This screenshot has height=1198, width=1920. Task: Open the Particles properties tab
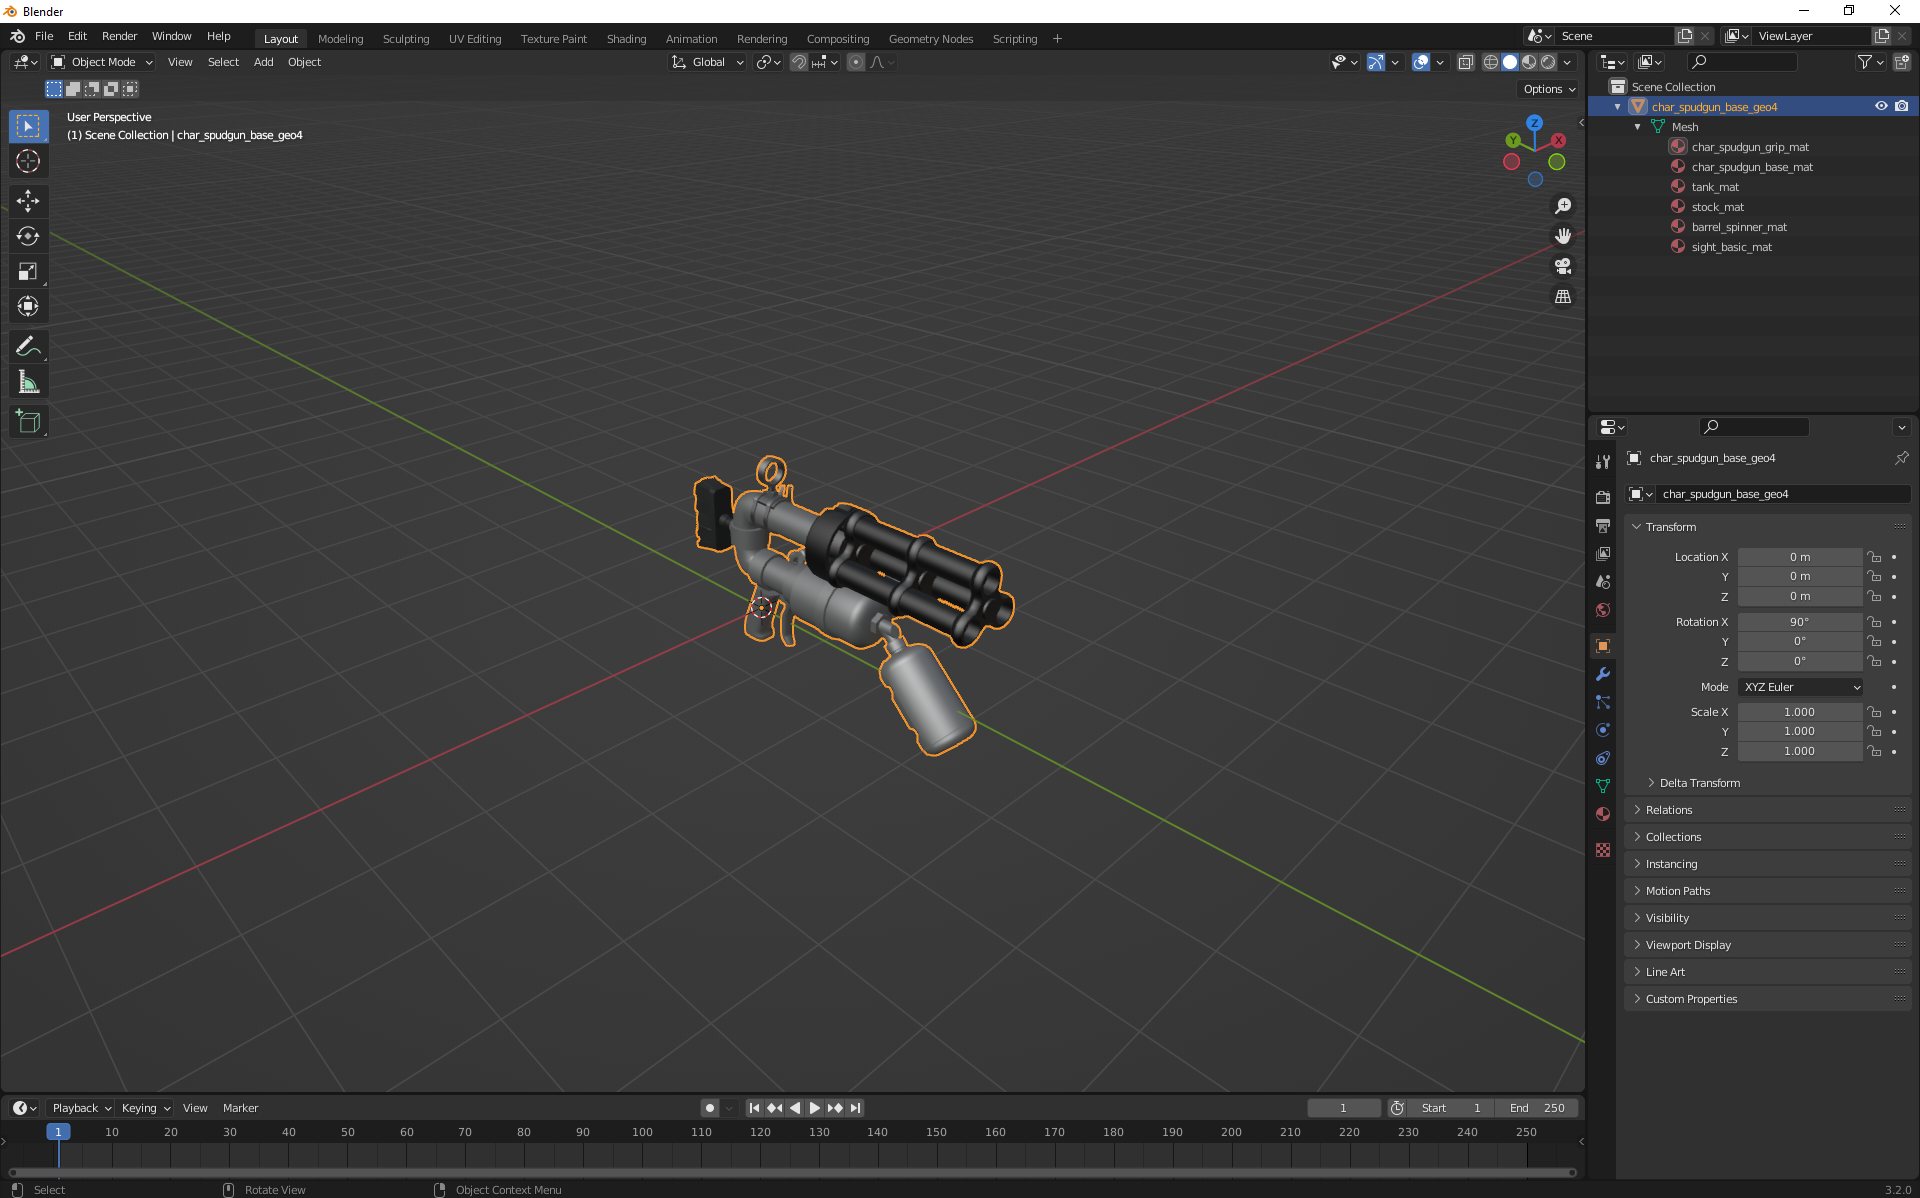[1603, 702]
